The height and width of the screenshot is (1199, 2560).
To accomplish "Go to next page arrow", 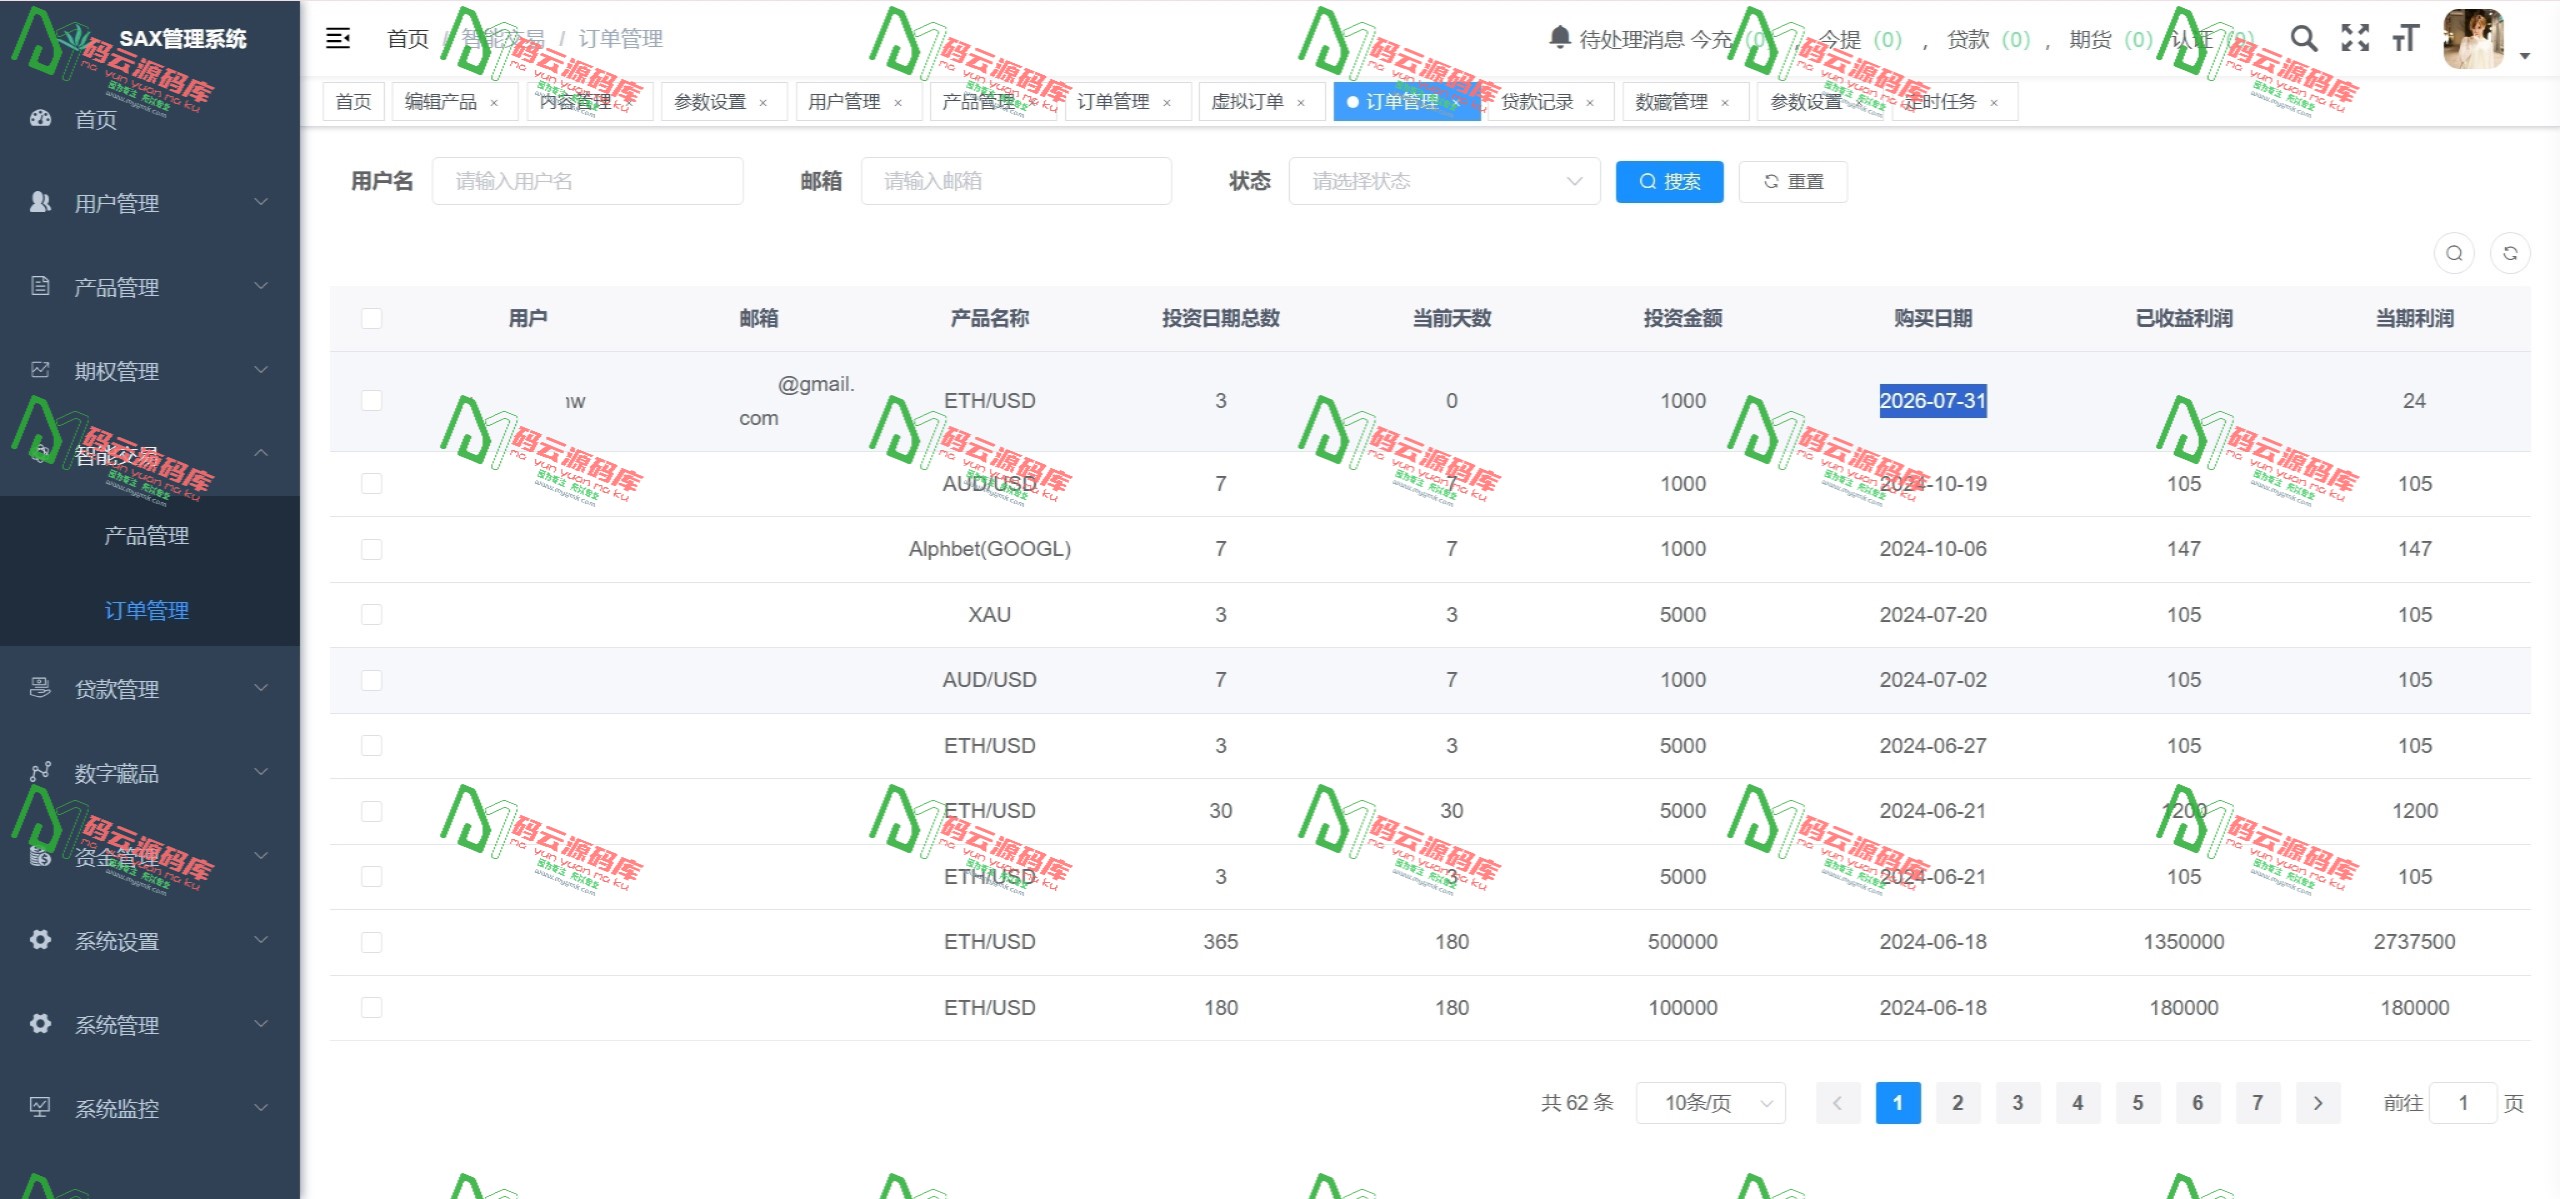I will 2318,1103.
